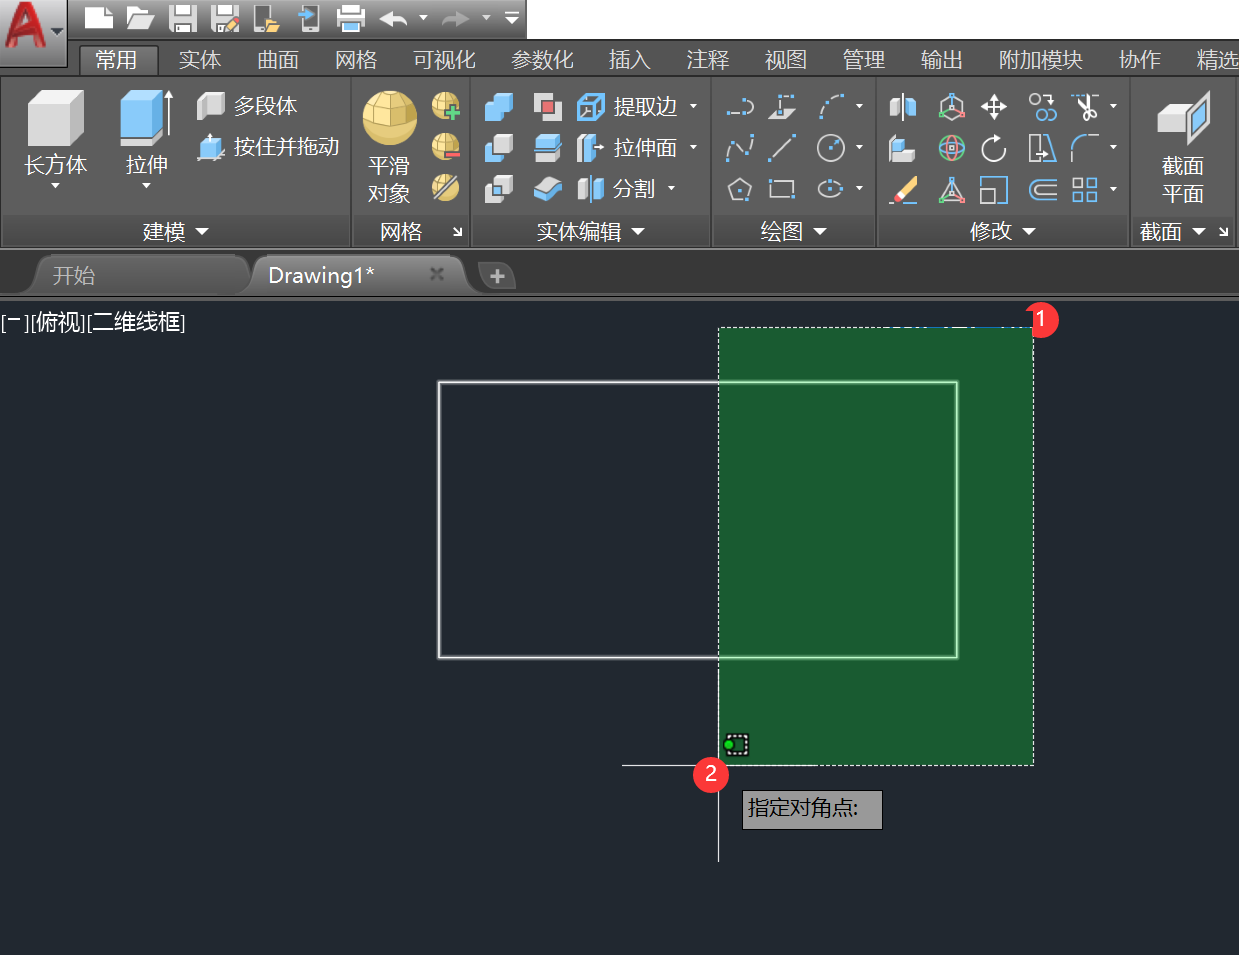The height and width of the screenshot is (955, 1239).
Task: Select the Box (长方体) modeling tool
Action: coord(55,119)
